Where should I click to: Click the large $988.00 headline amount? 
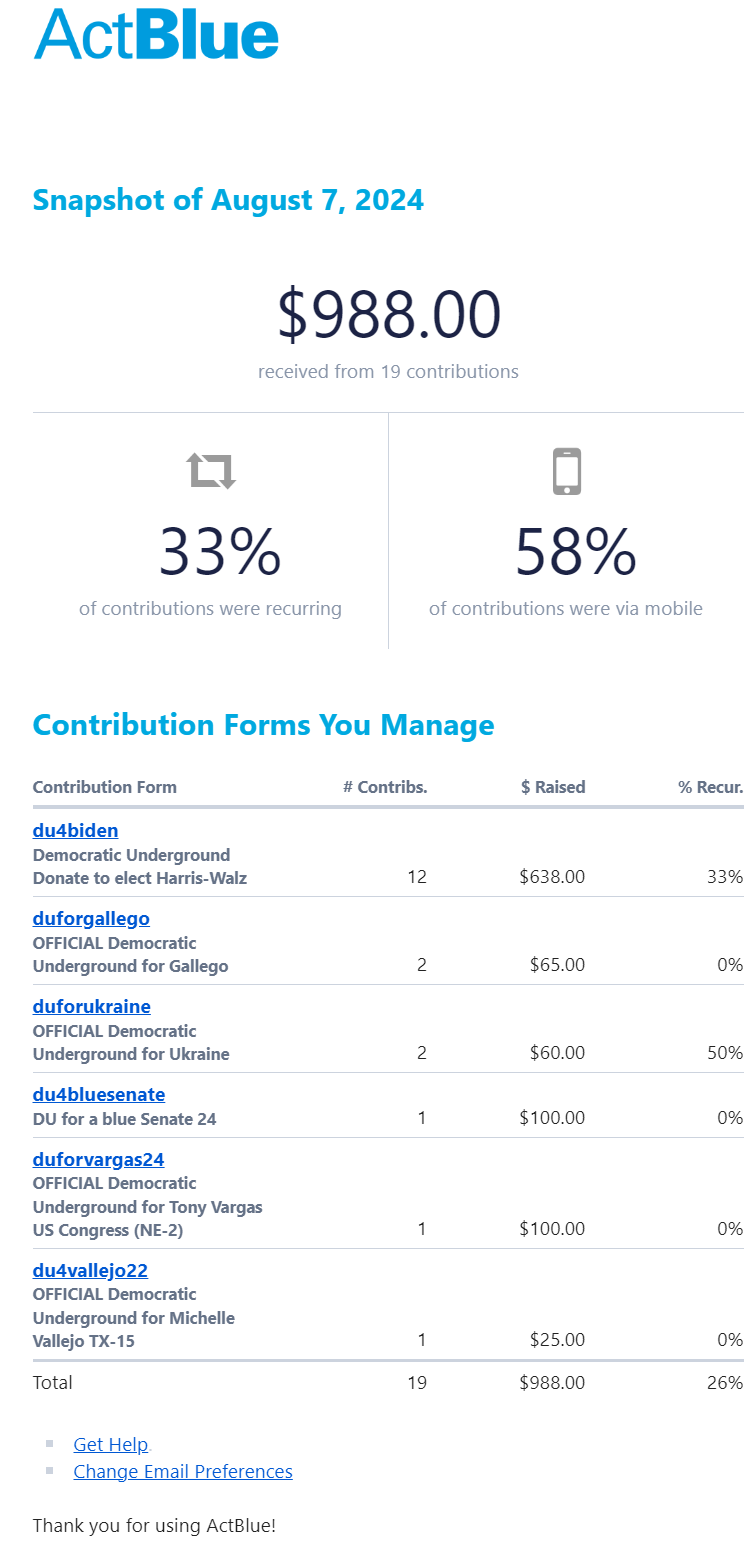click(x=388, y=314)
